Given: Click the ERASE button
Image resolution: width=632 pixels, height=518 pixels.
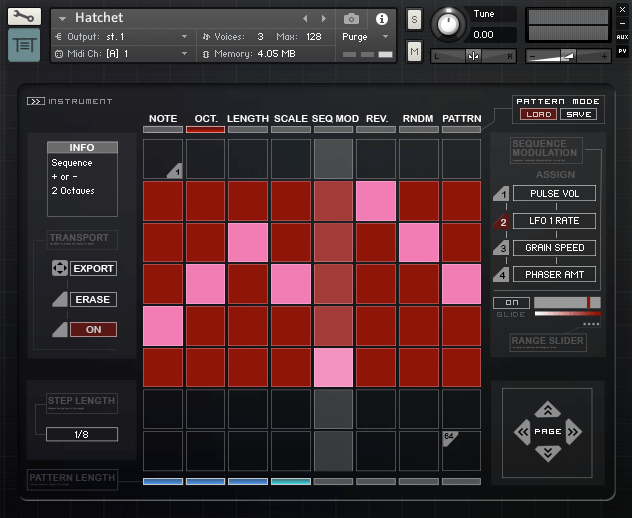Looking at the screenshot, I should 93,299.
